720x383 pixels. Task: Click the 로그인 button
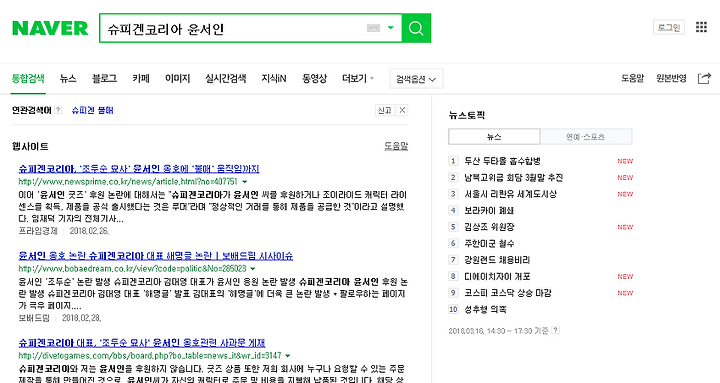[669, 27]
